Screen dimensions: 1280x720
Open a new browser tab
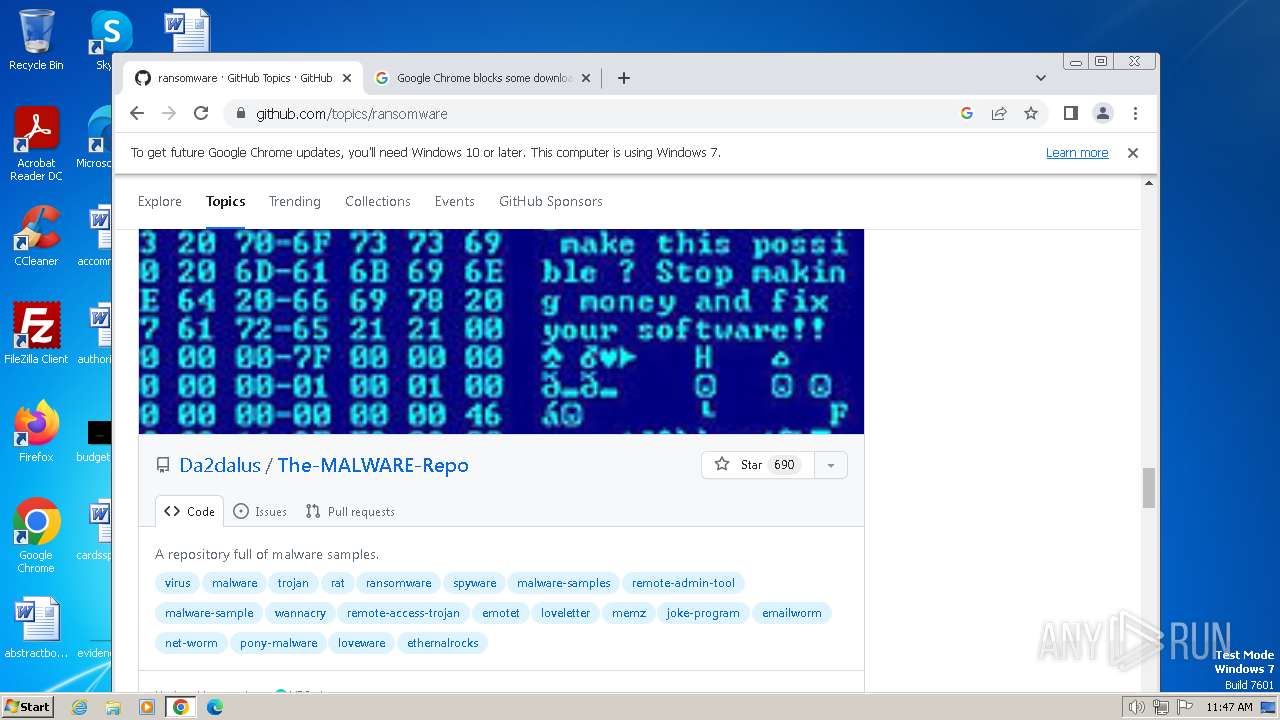pyautogui.click(x=624, y=77)
